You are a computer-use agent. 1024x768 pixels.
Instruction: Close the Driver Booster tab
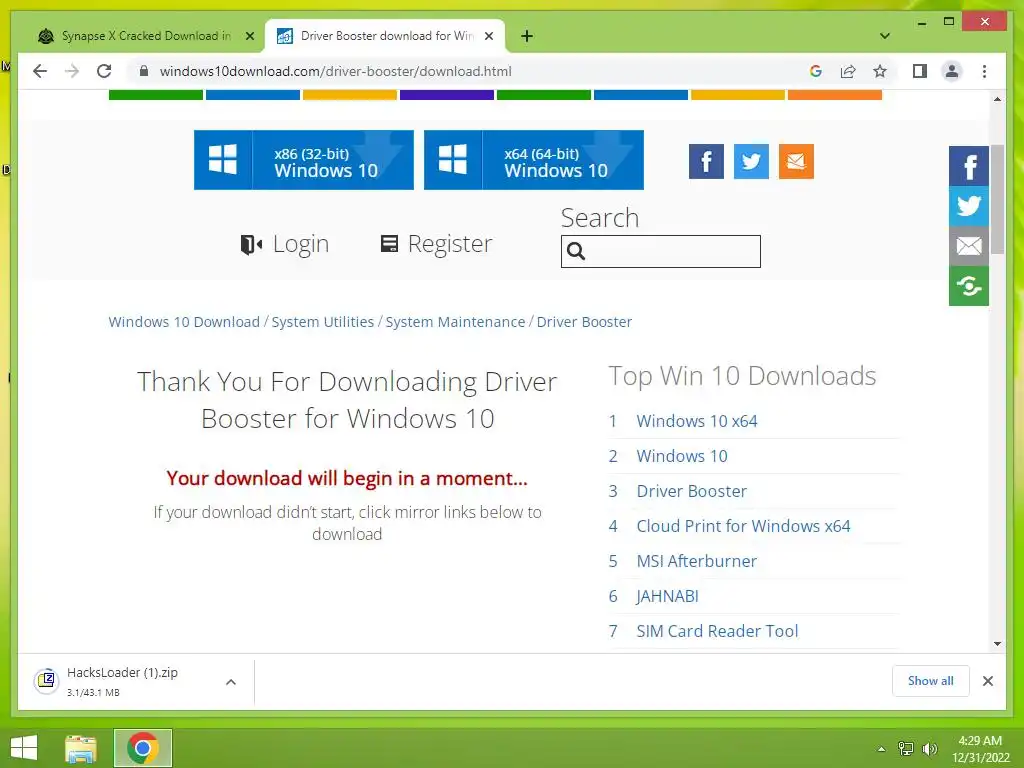tap(488, 36)
